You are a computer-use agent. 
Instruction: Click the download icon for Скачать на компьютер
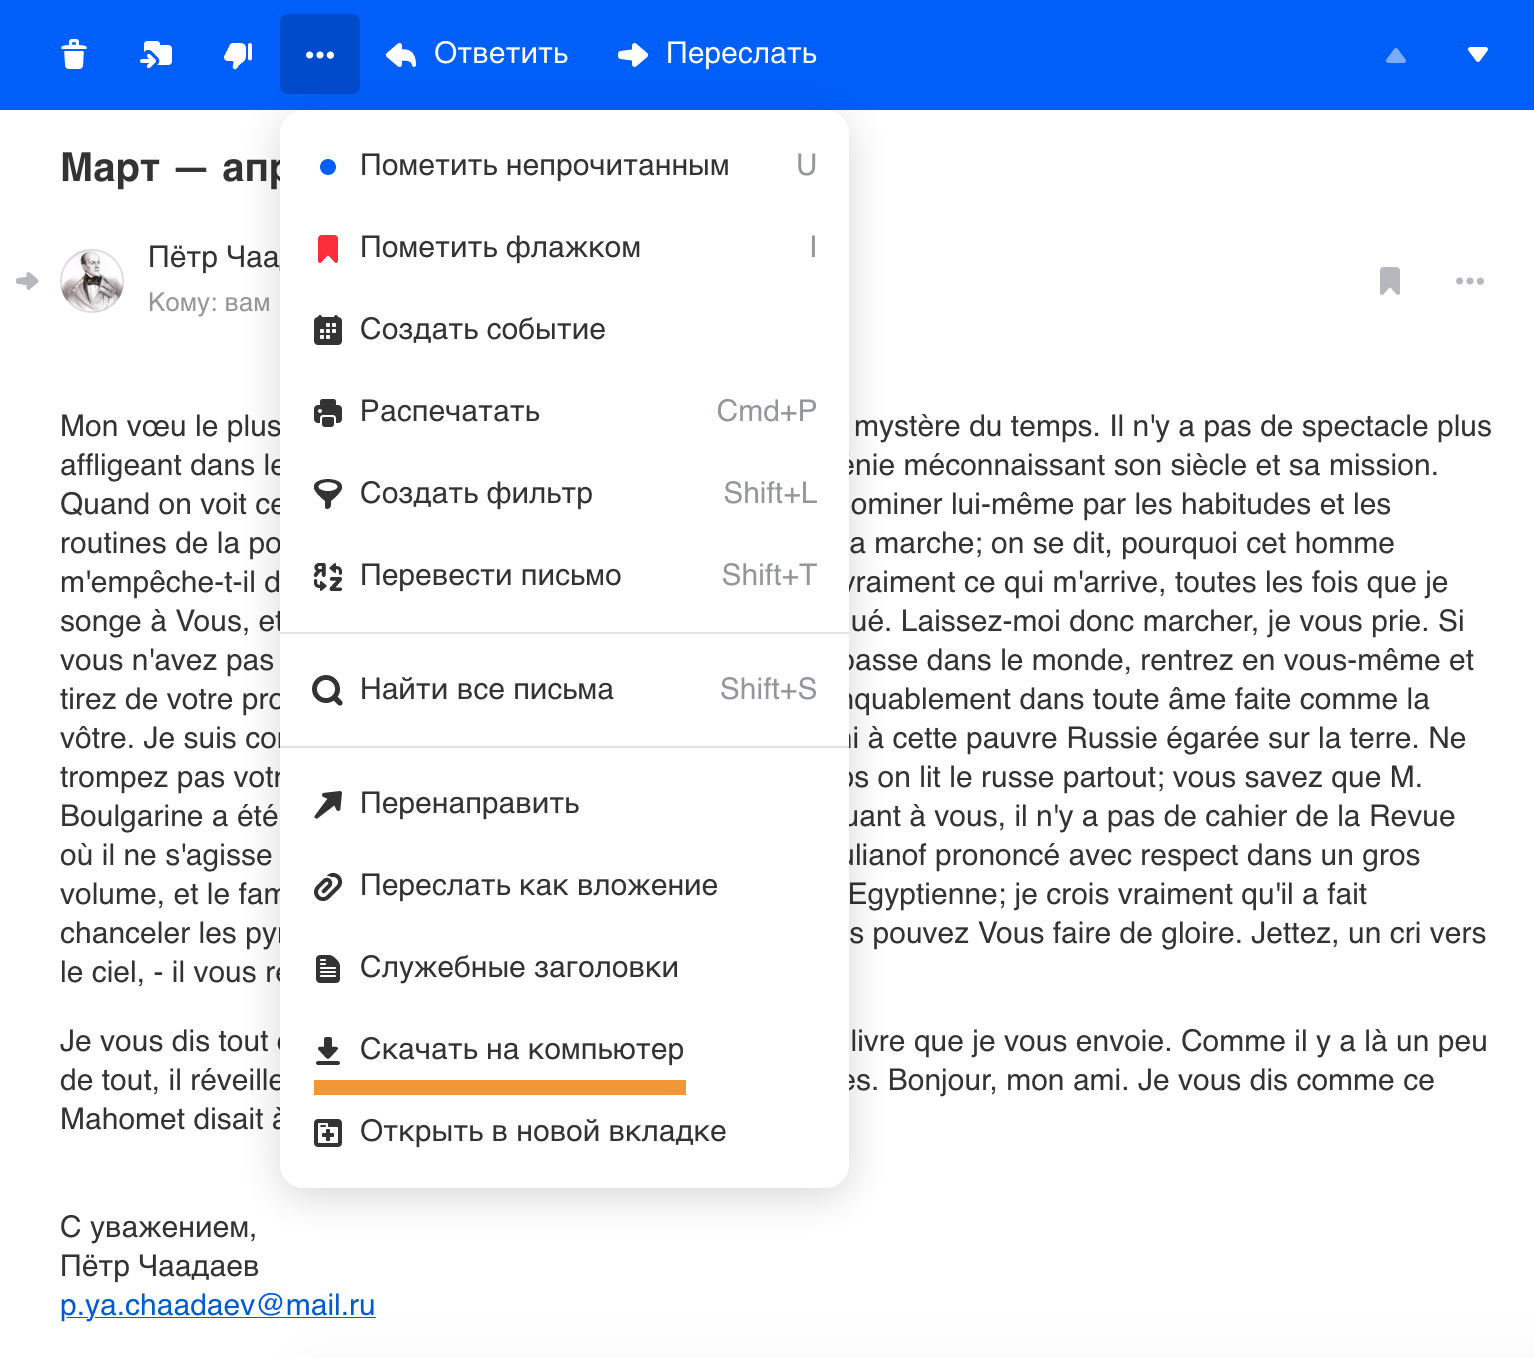[x=327, y=1049]
